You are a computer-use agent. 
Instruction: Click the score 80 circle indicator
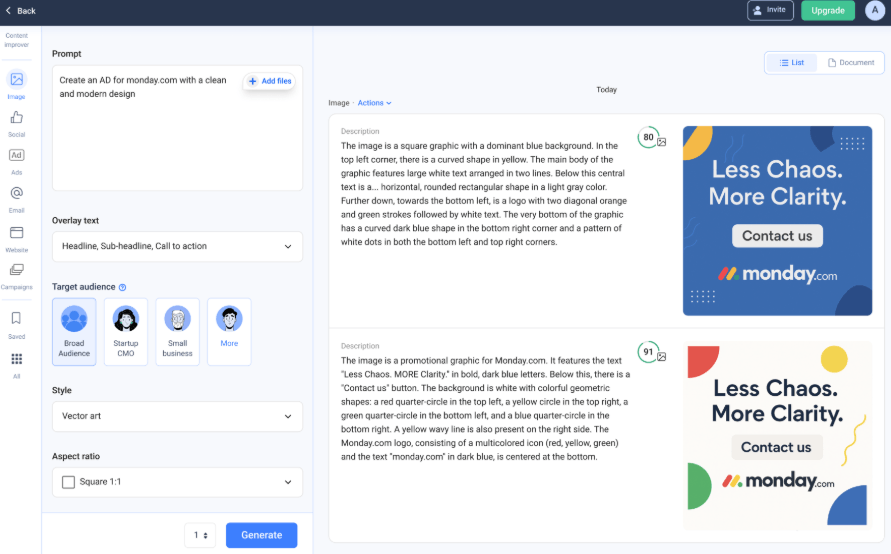click(648, 137)
